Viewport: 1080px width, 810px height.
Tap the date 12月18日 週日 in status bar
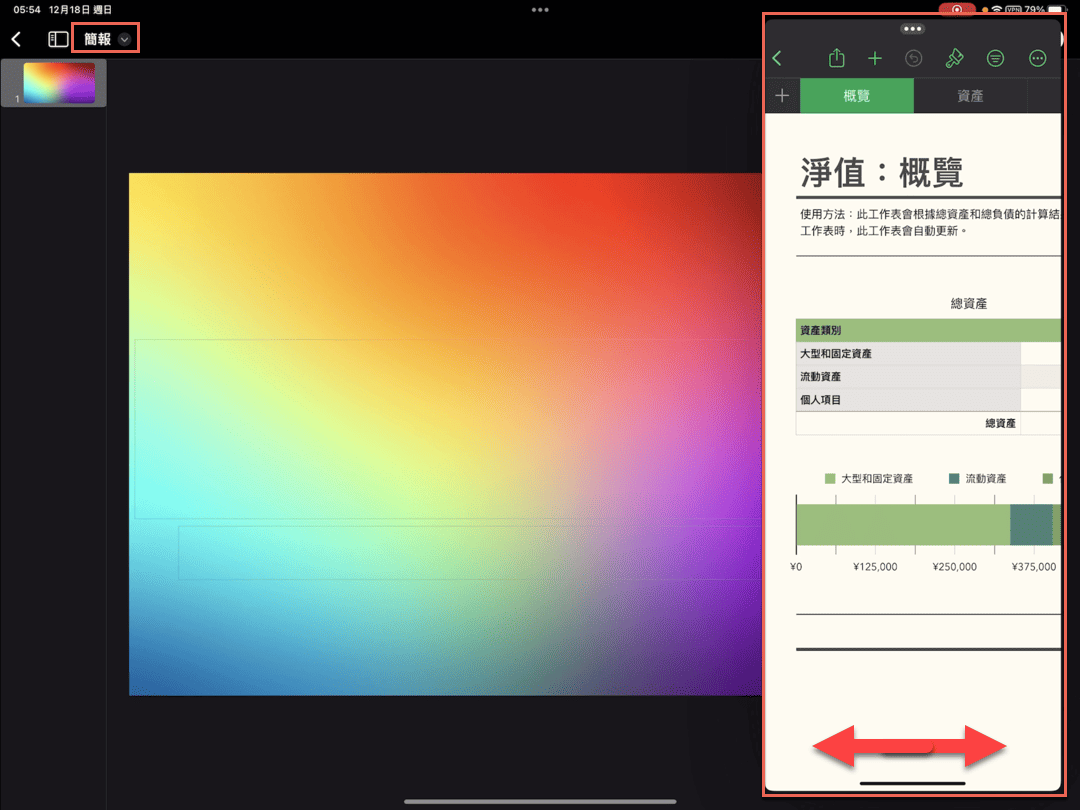80,10
